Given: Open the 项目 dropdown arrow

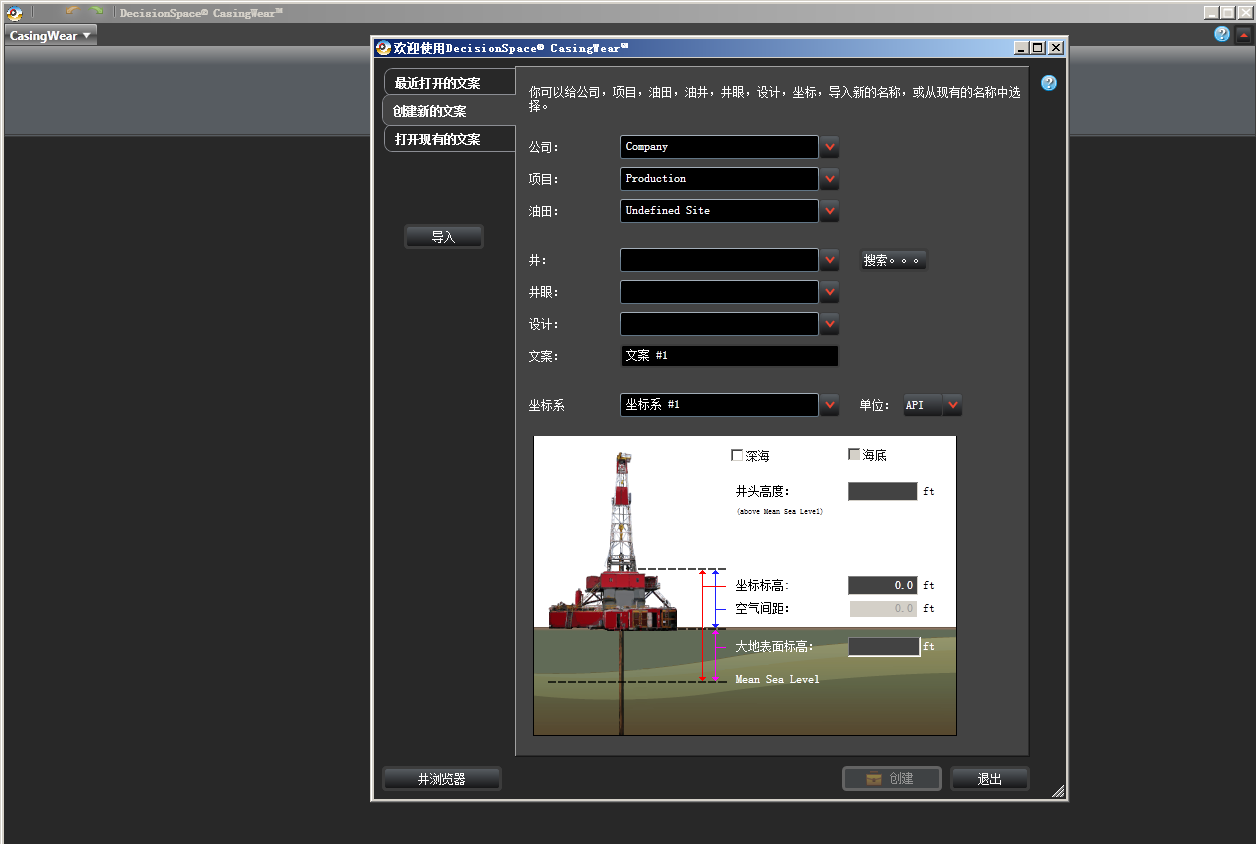Looking at the screenshot, I should (829, 179).
